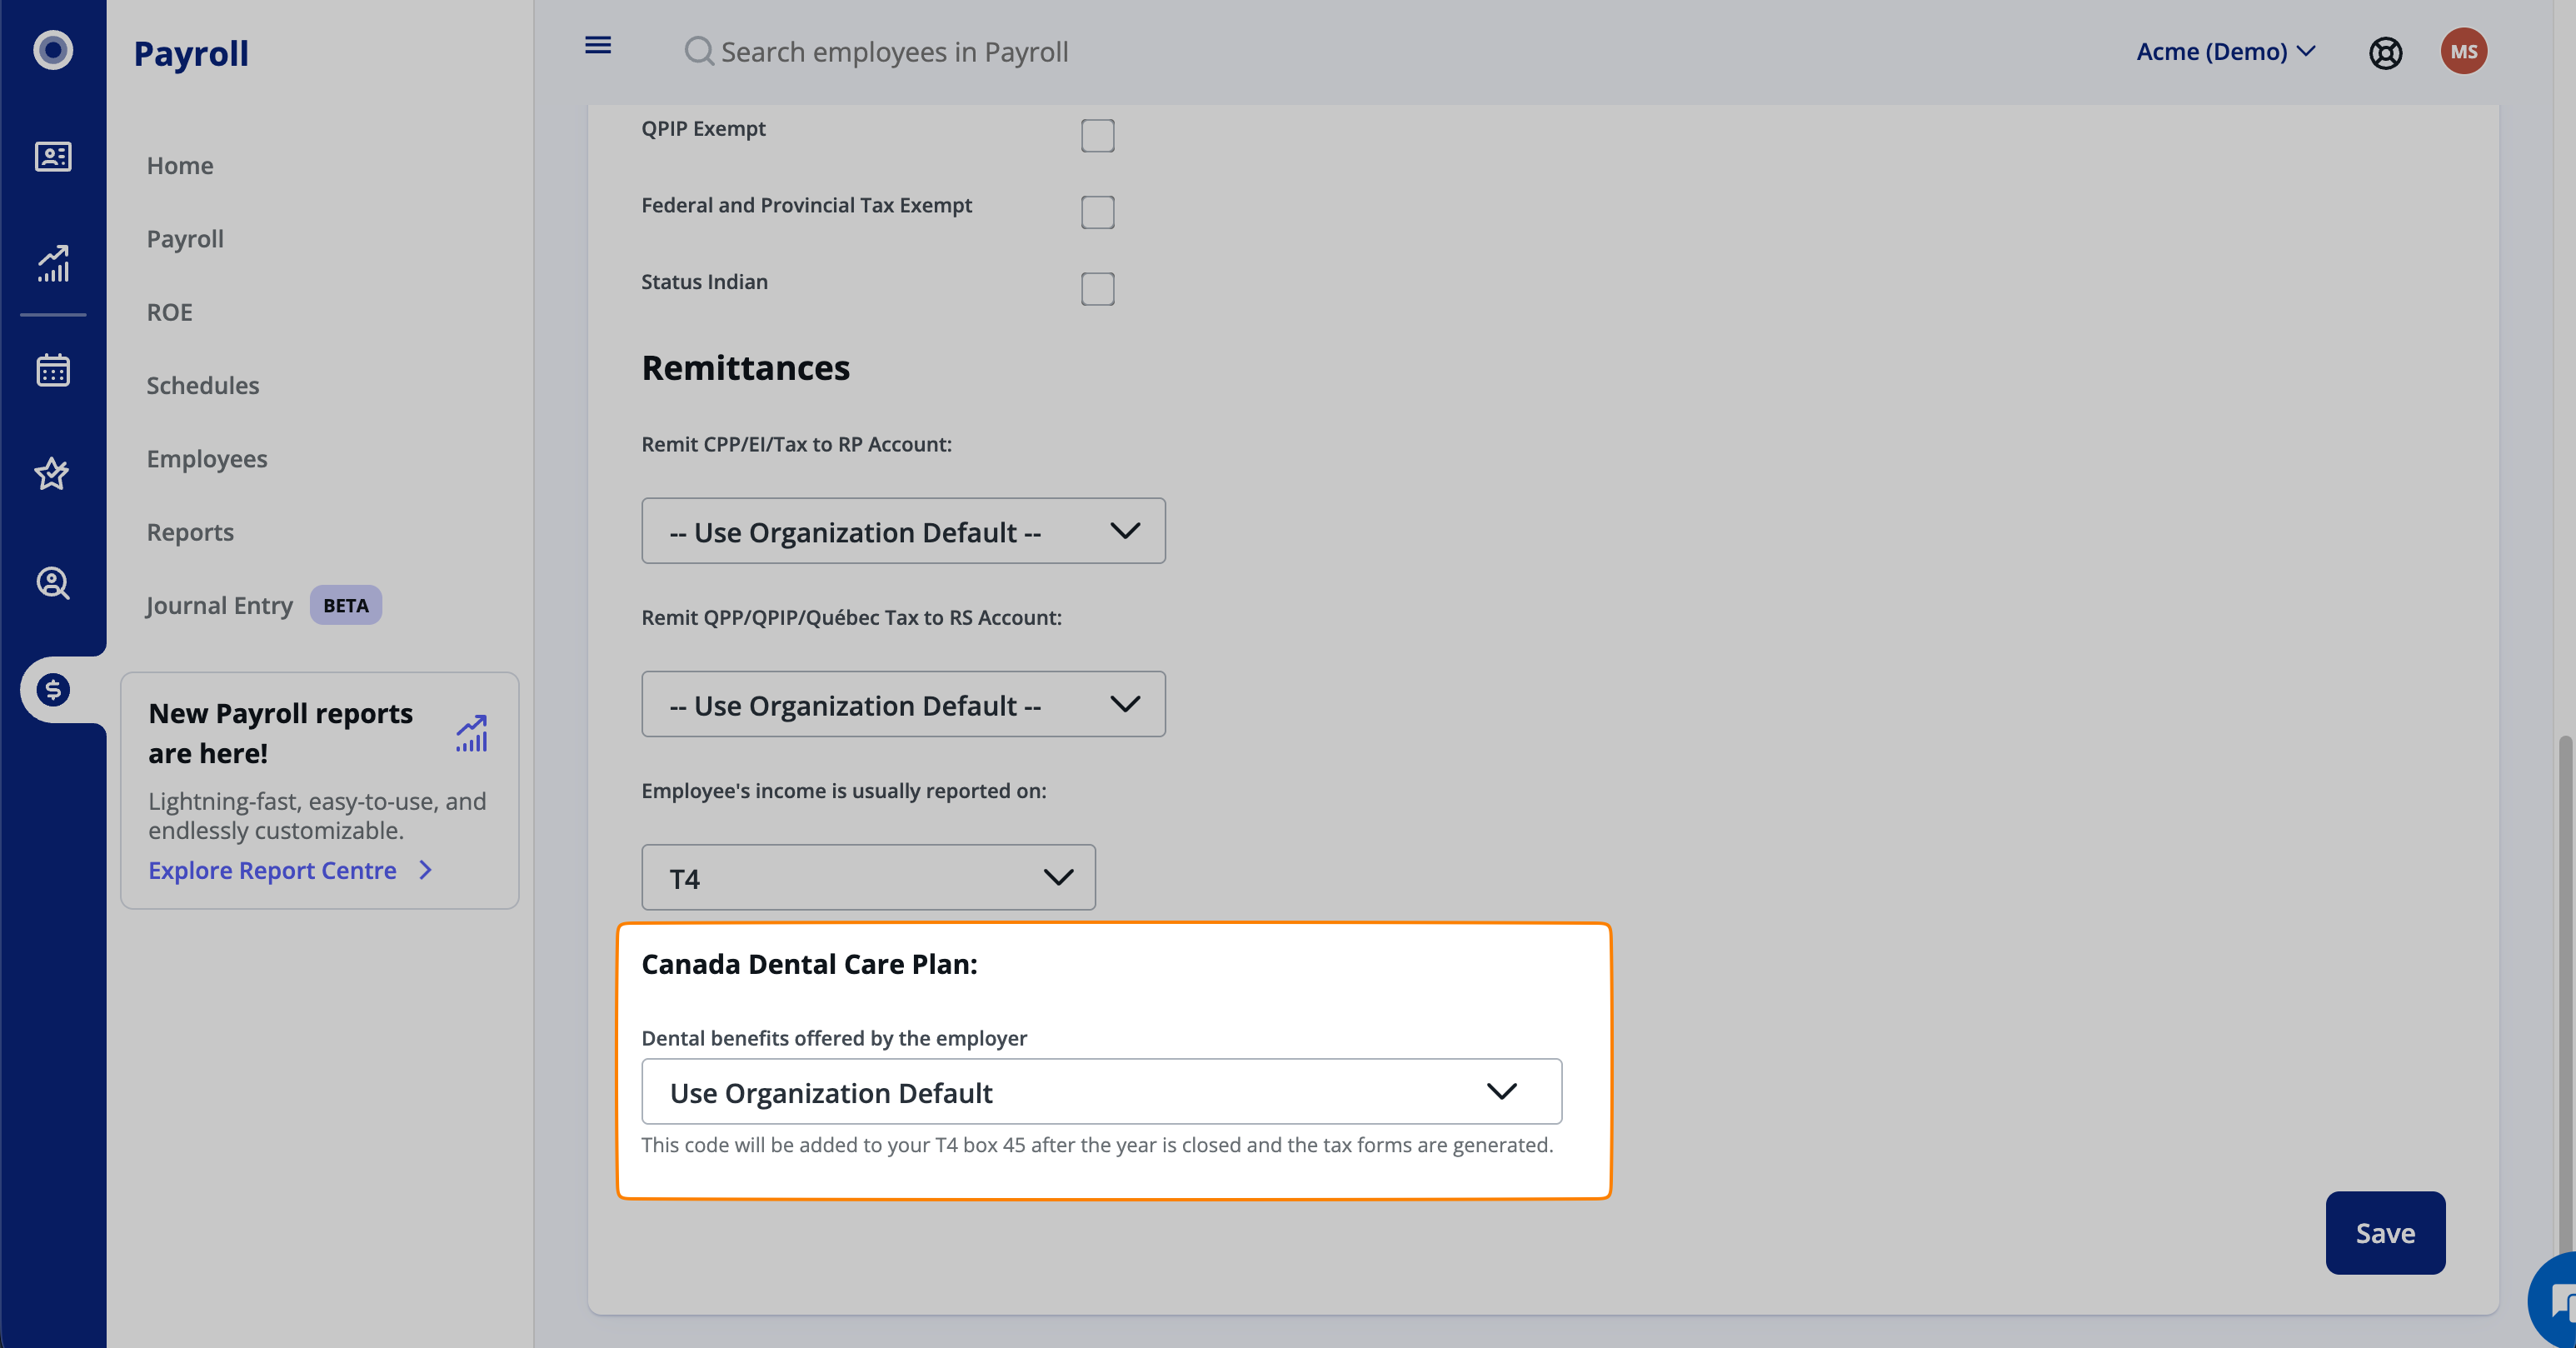Open the Journal Entry menu item
Screen dimensions: 2576x1348
coord(219,606)
